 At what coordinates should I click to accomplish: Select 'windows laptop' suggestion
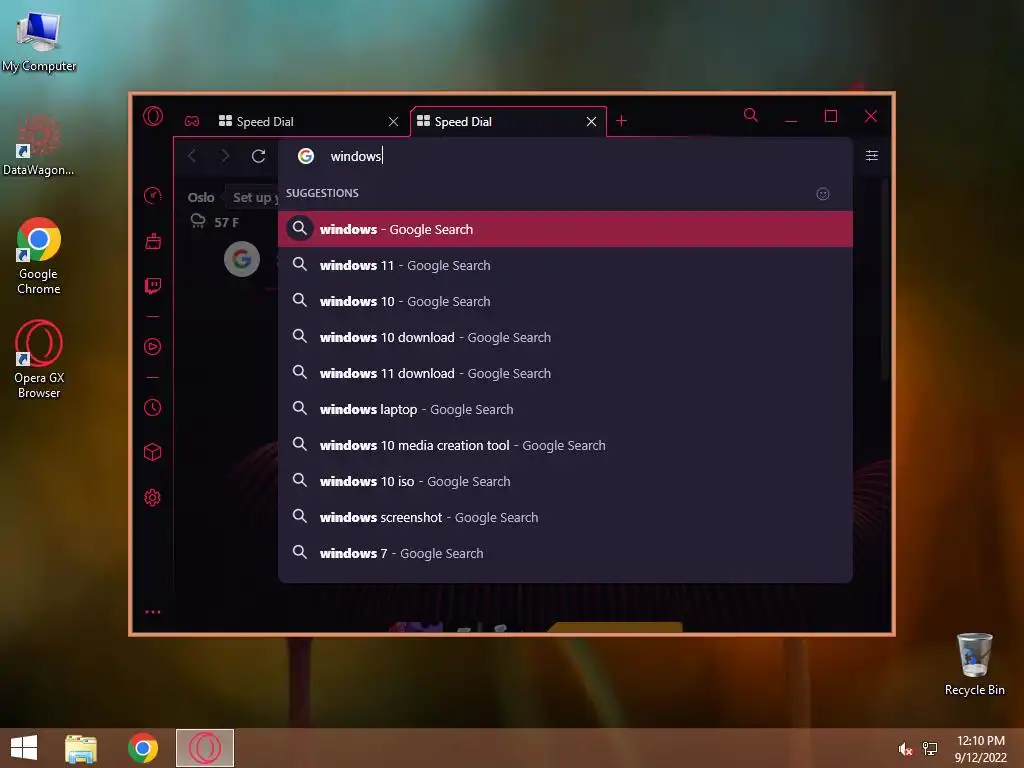566,409
